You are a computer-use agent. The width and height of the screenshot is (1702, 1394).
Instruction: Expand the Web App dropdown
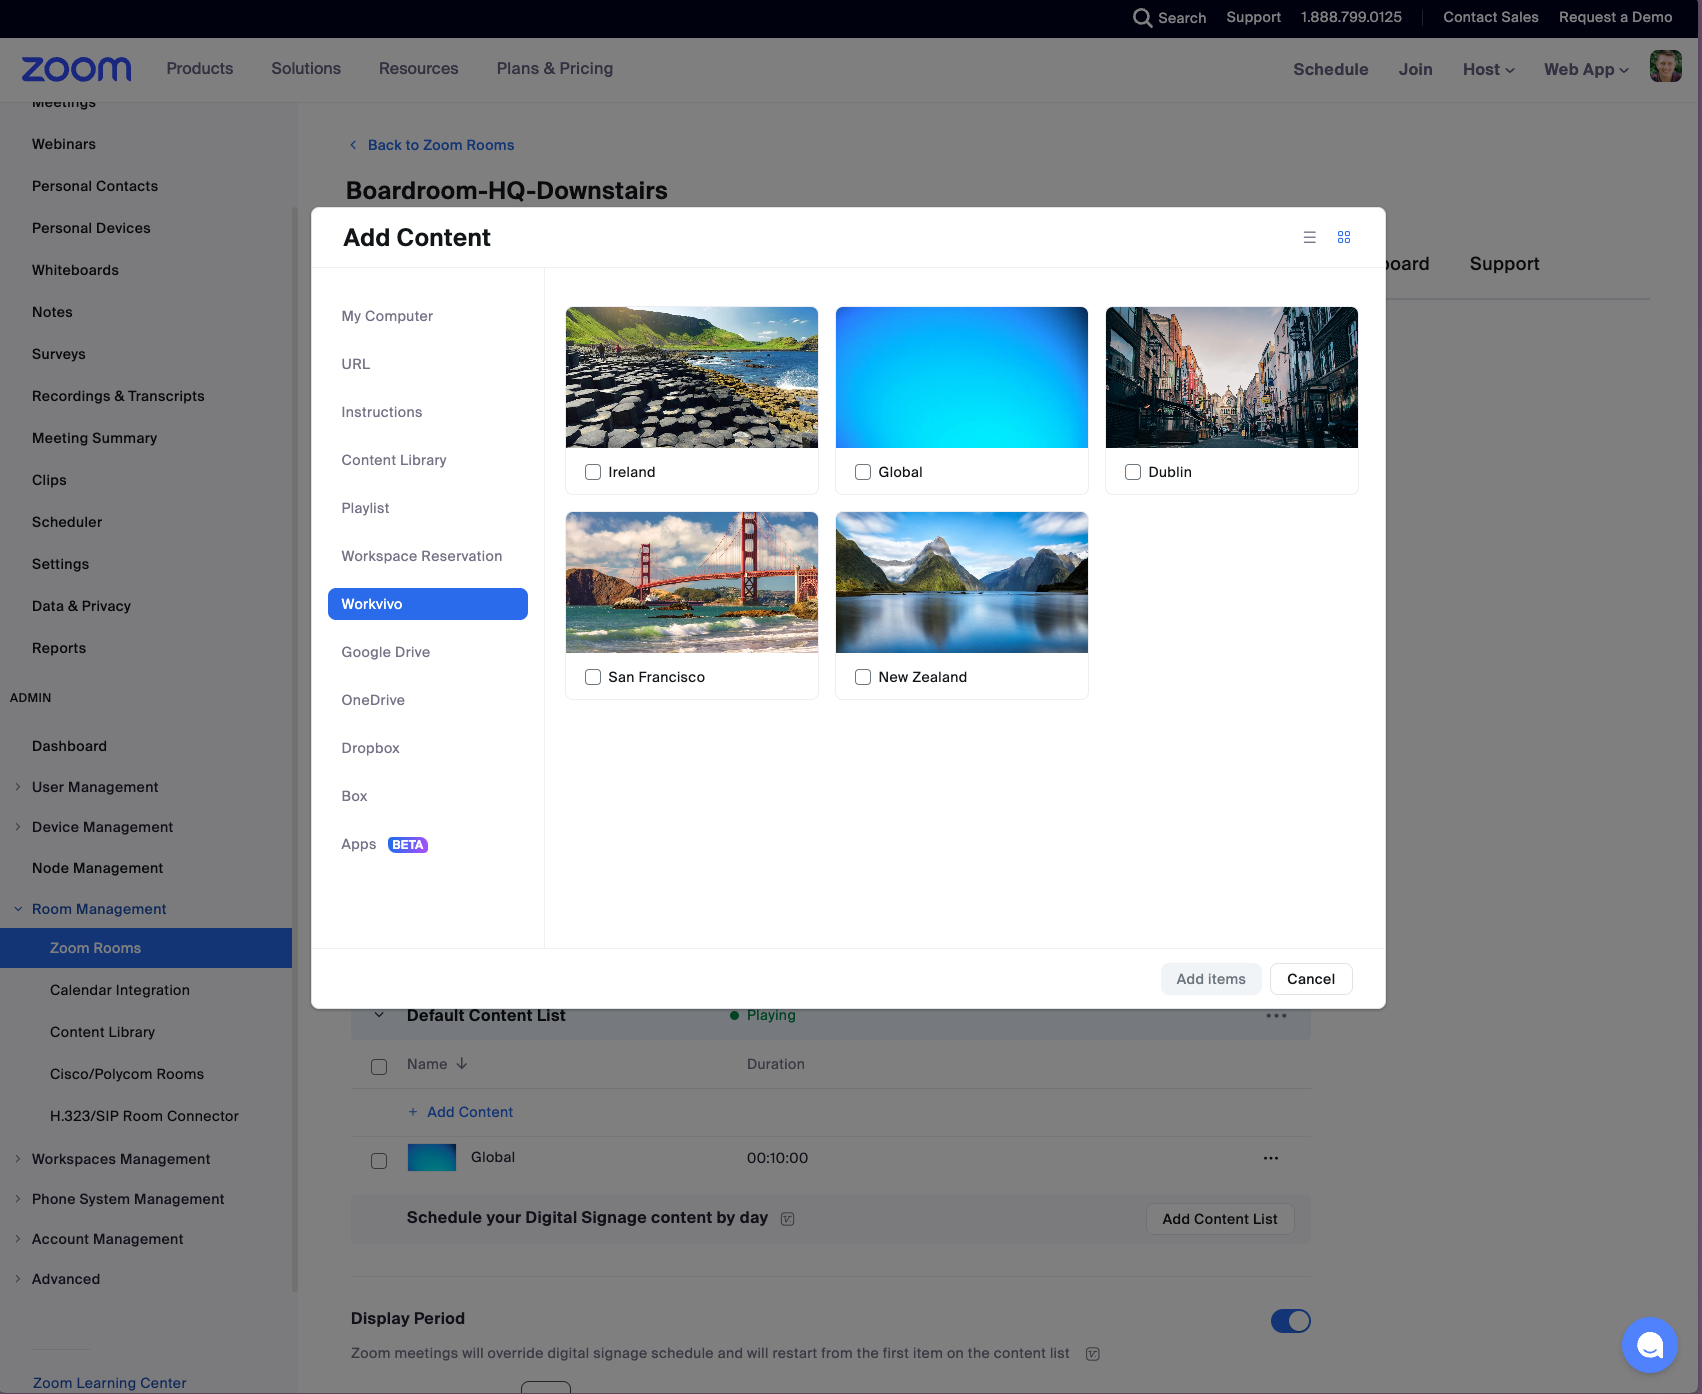(x=1586, y=69)
